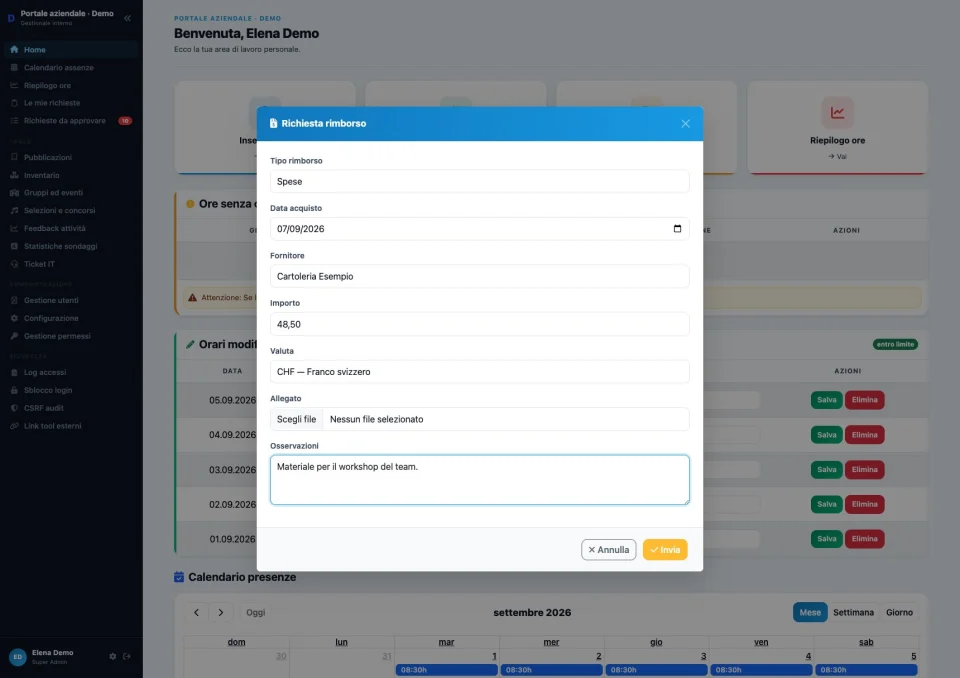This screenshot has width=960, height=678.
Task: Click the logout icon in sidebar footer
Action: point(127,657)
